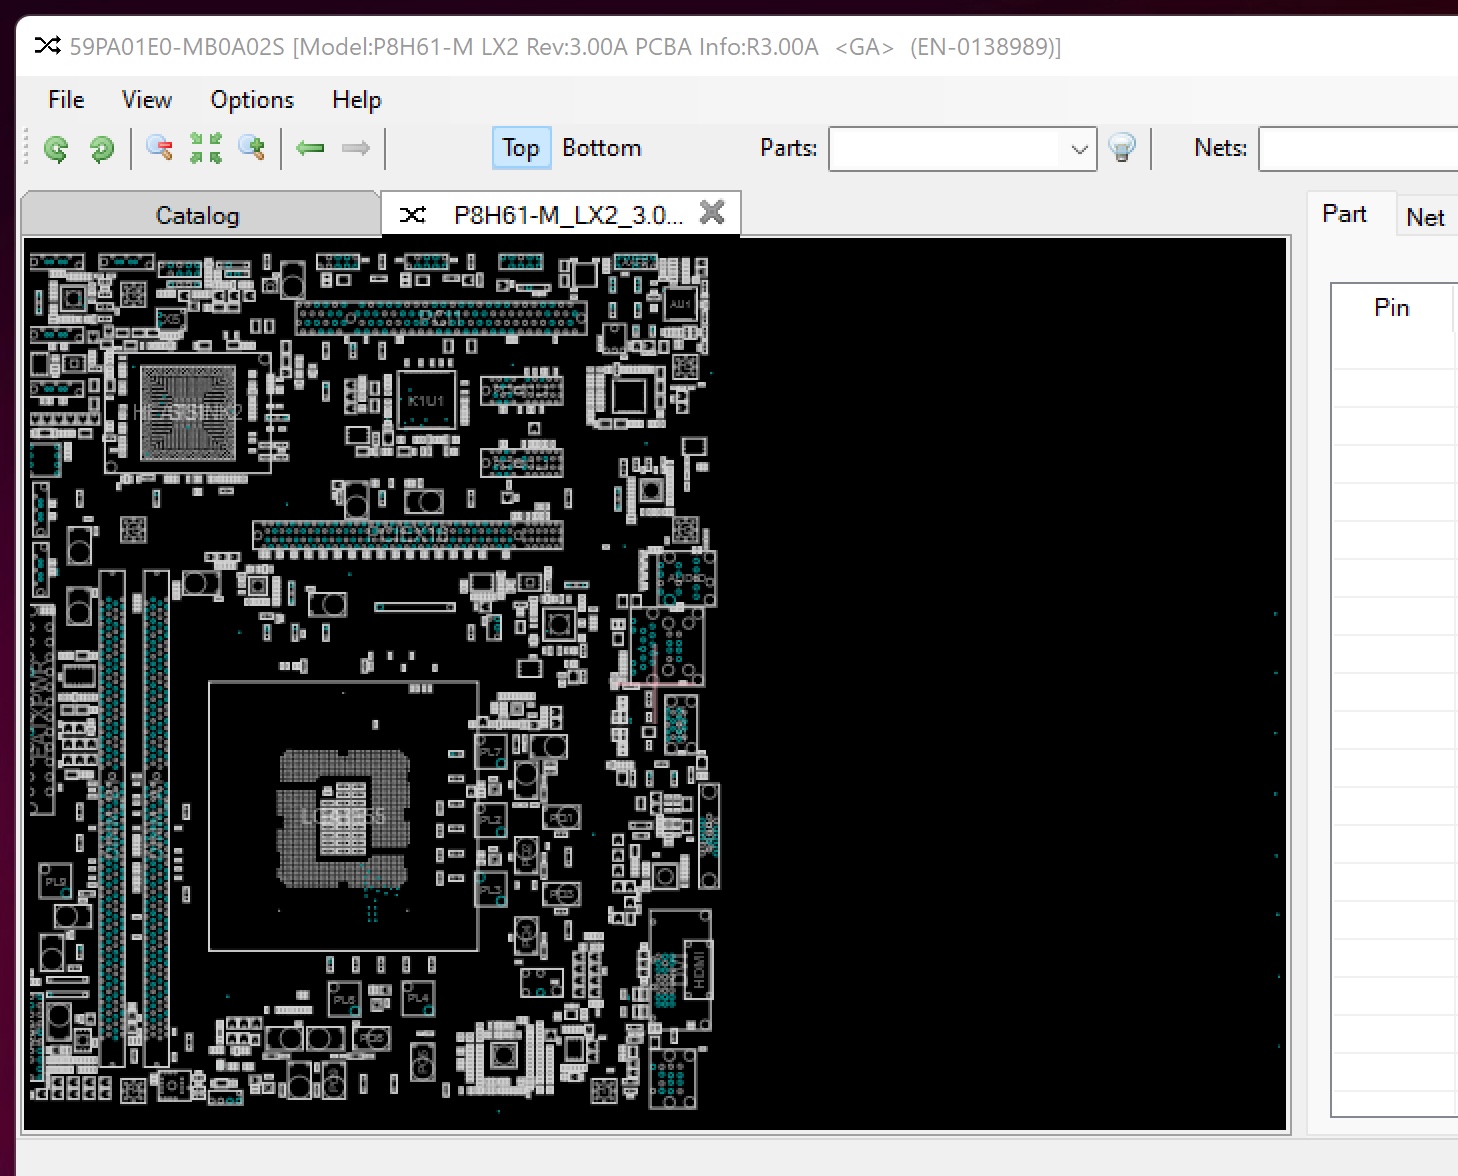
Task: Click the light bulb highlight icon
Action: (1122, 149)
